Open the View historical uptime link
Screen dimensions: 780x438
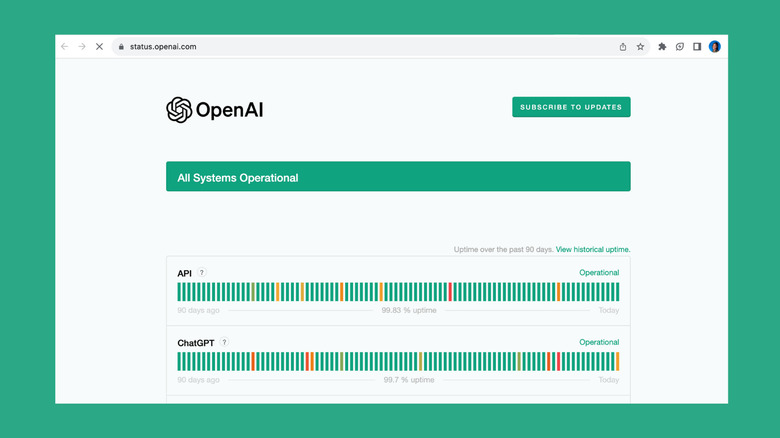pos(593,249)
